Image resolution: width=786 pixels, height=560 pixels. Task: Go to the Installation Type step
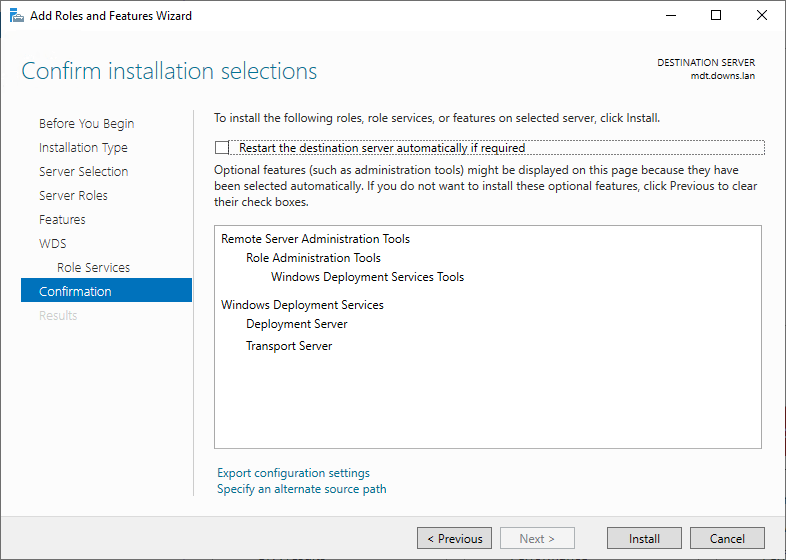click(83, 148)
